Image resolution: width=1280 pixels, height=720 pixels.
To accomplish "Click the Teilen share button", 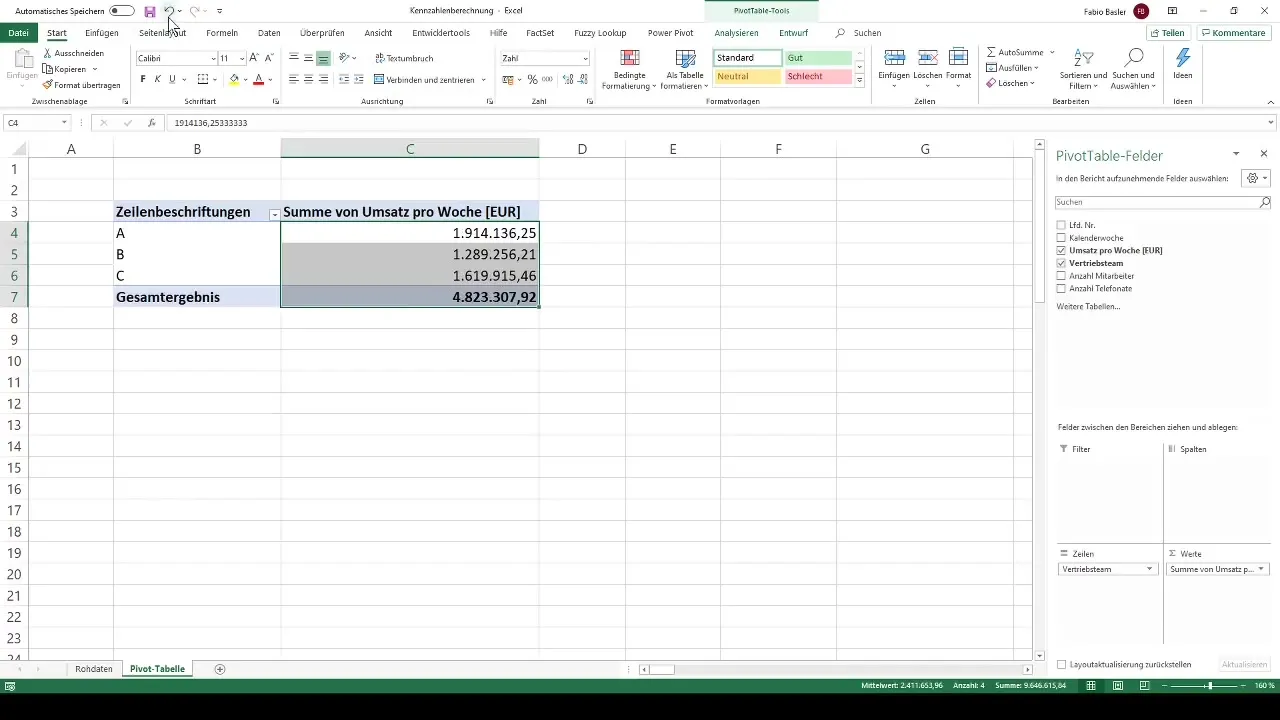I will 1167,33.
